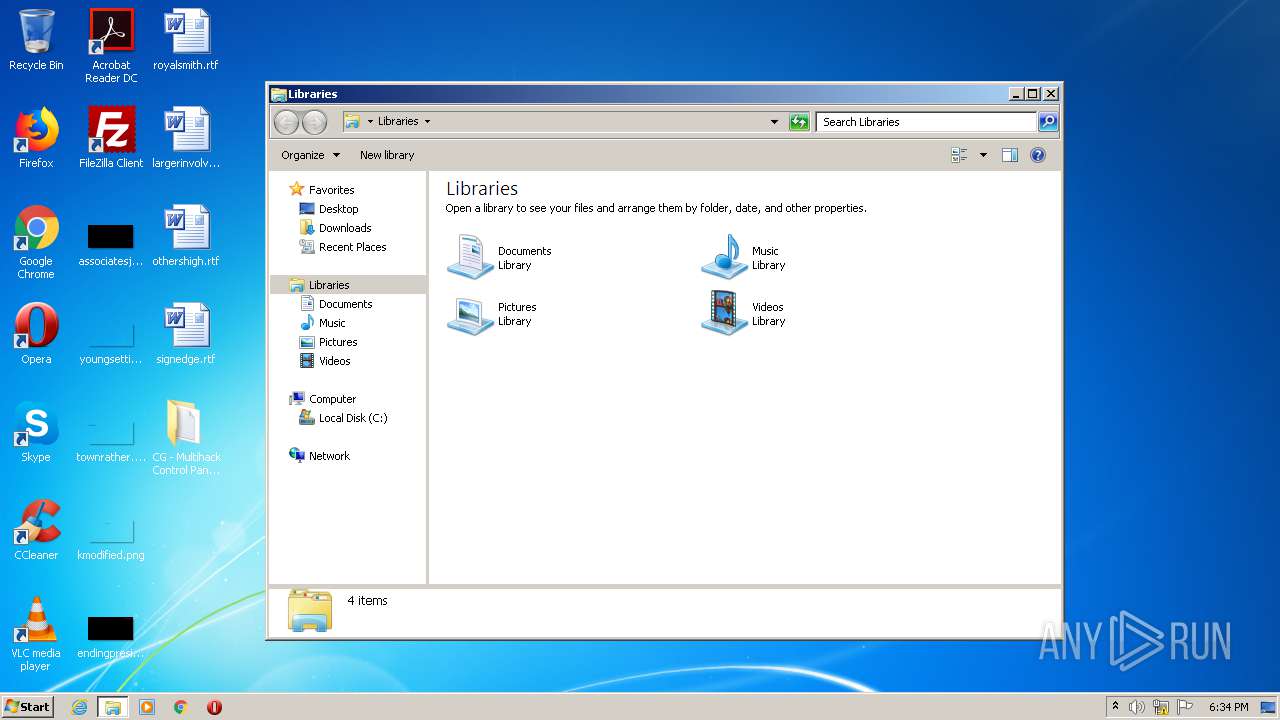Select Pictures in the navigation tree
The width and height of the screenshot is (1280, 720).
click(328, 342)
